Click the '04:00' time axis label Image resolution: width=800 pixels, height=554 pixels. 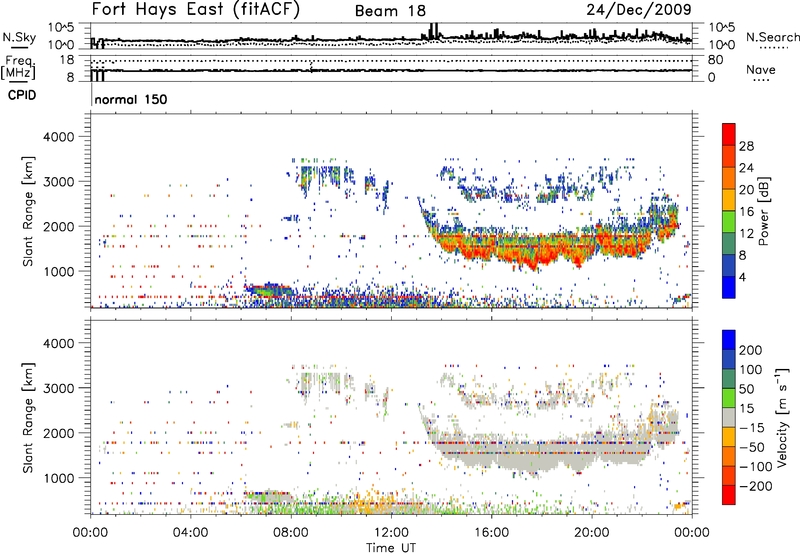(x=190, y=533)
